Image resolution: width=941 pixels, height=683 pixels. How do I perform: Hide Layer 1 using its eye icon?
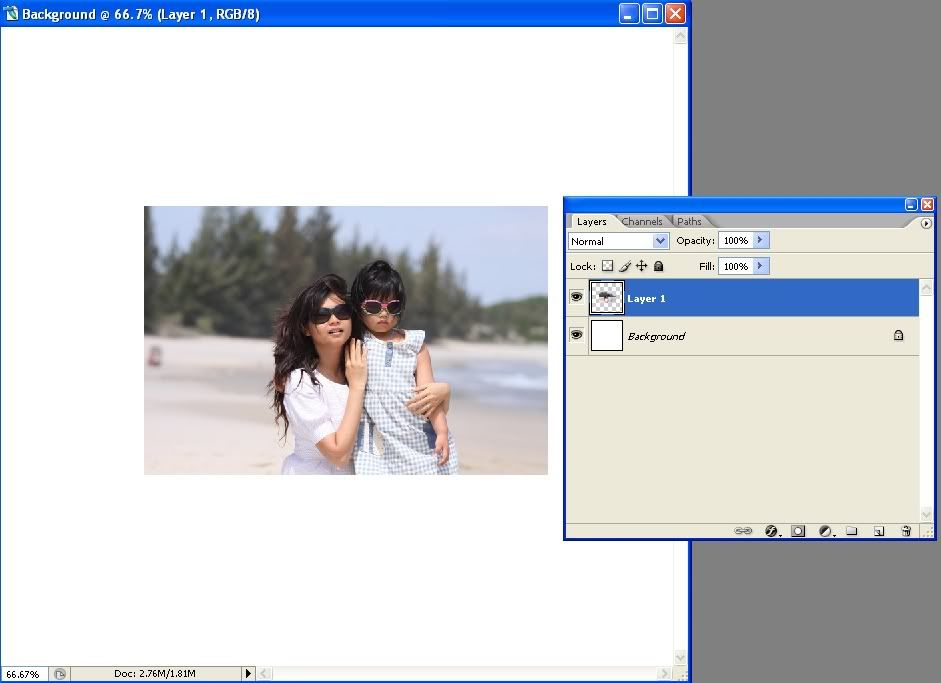(576, 297)
